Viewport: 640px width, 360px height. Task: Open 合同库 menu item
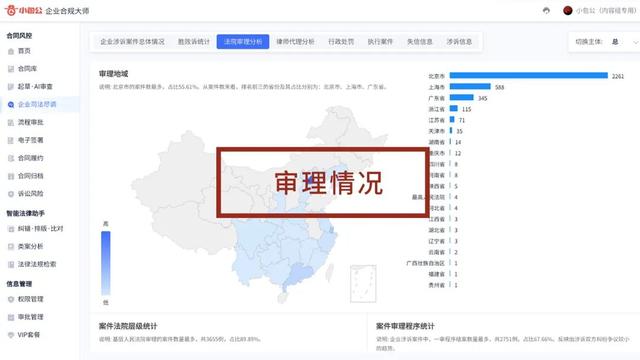point(27,69)
